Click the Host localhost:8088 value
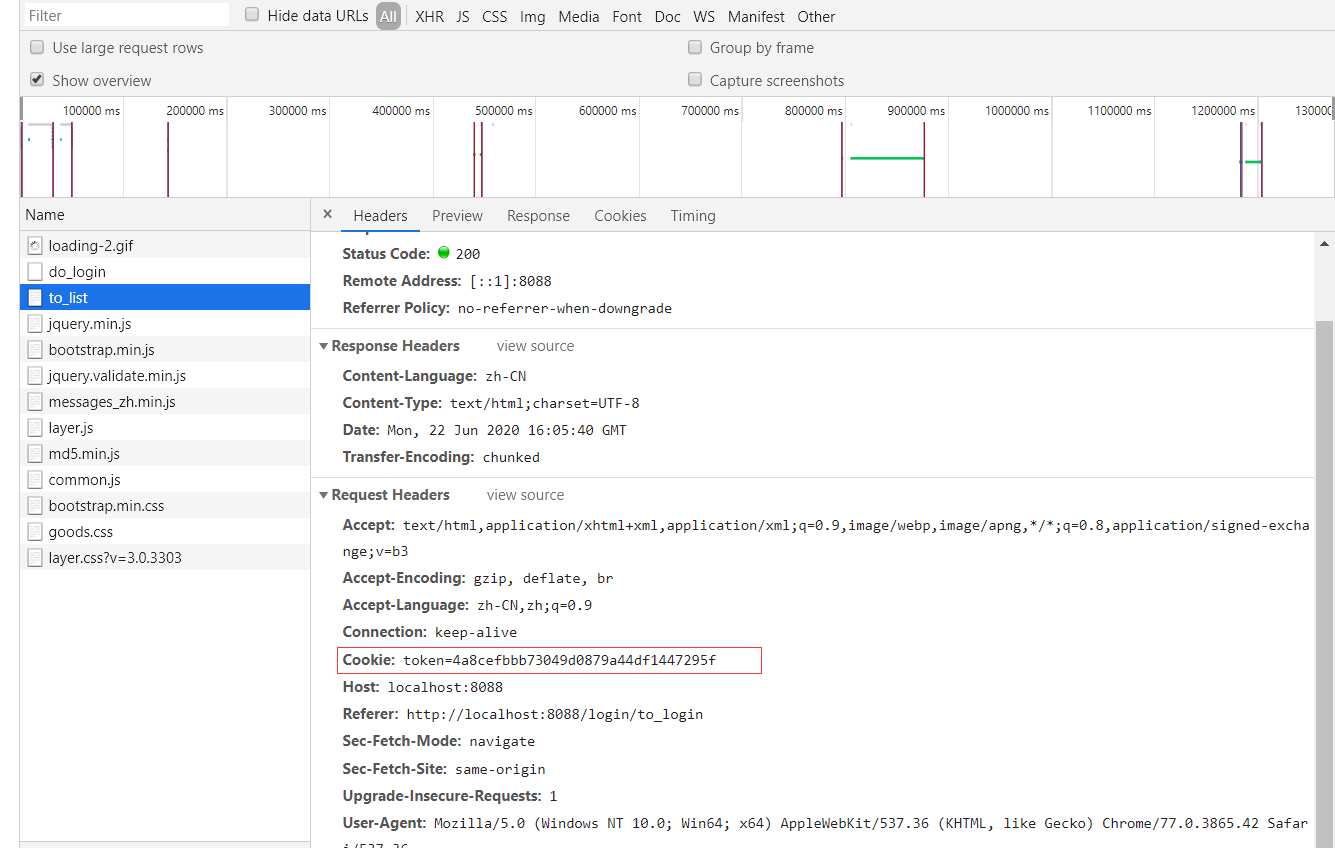The image size is (1335, 848). click(x=445, y=688)
